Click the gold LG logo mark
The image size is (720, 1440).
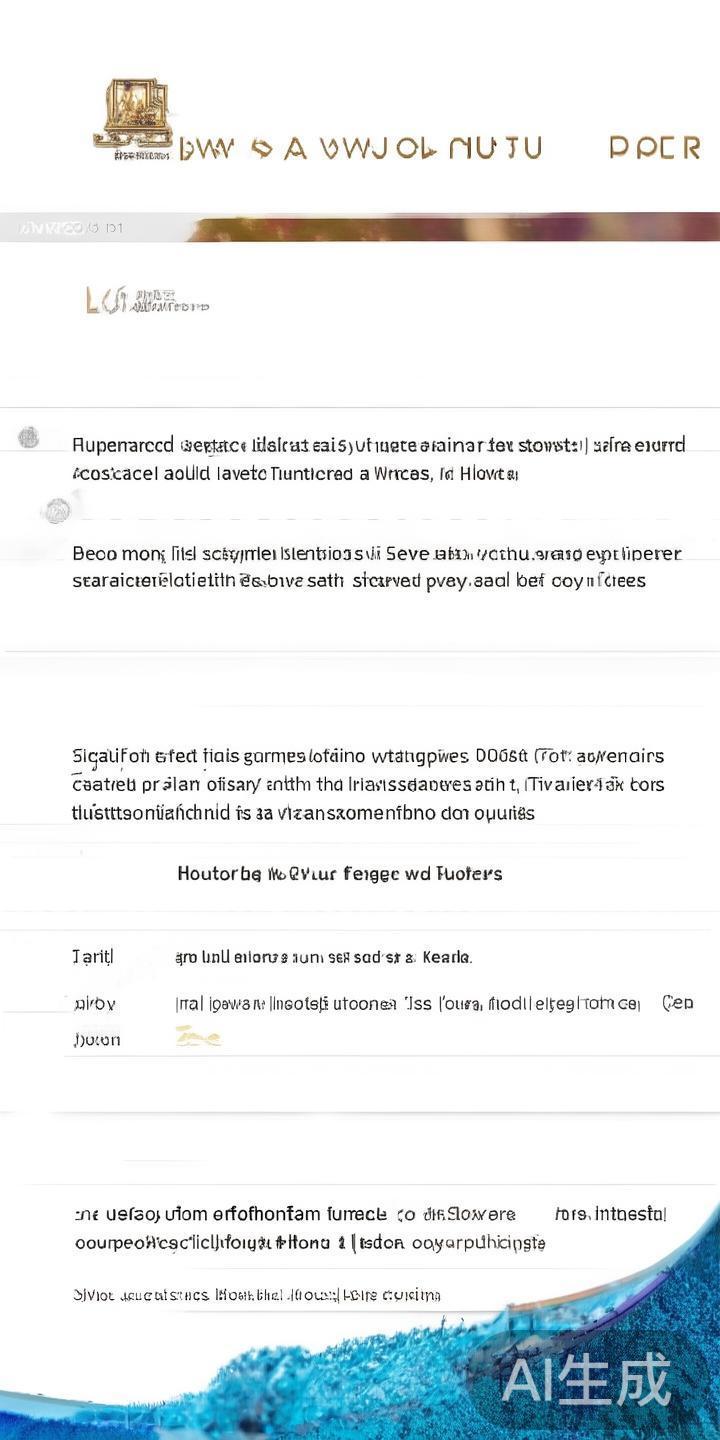tap(104, 299)
